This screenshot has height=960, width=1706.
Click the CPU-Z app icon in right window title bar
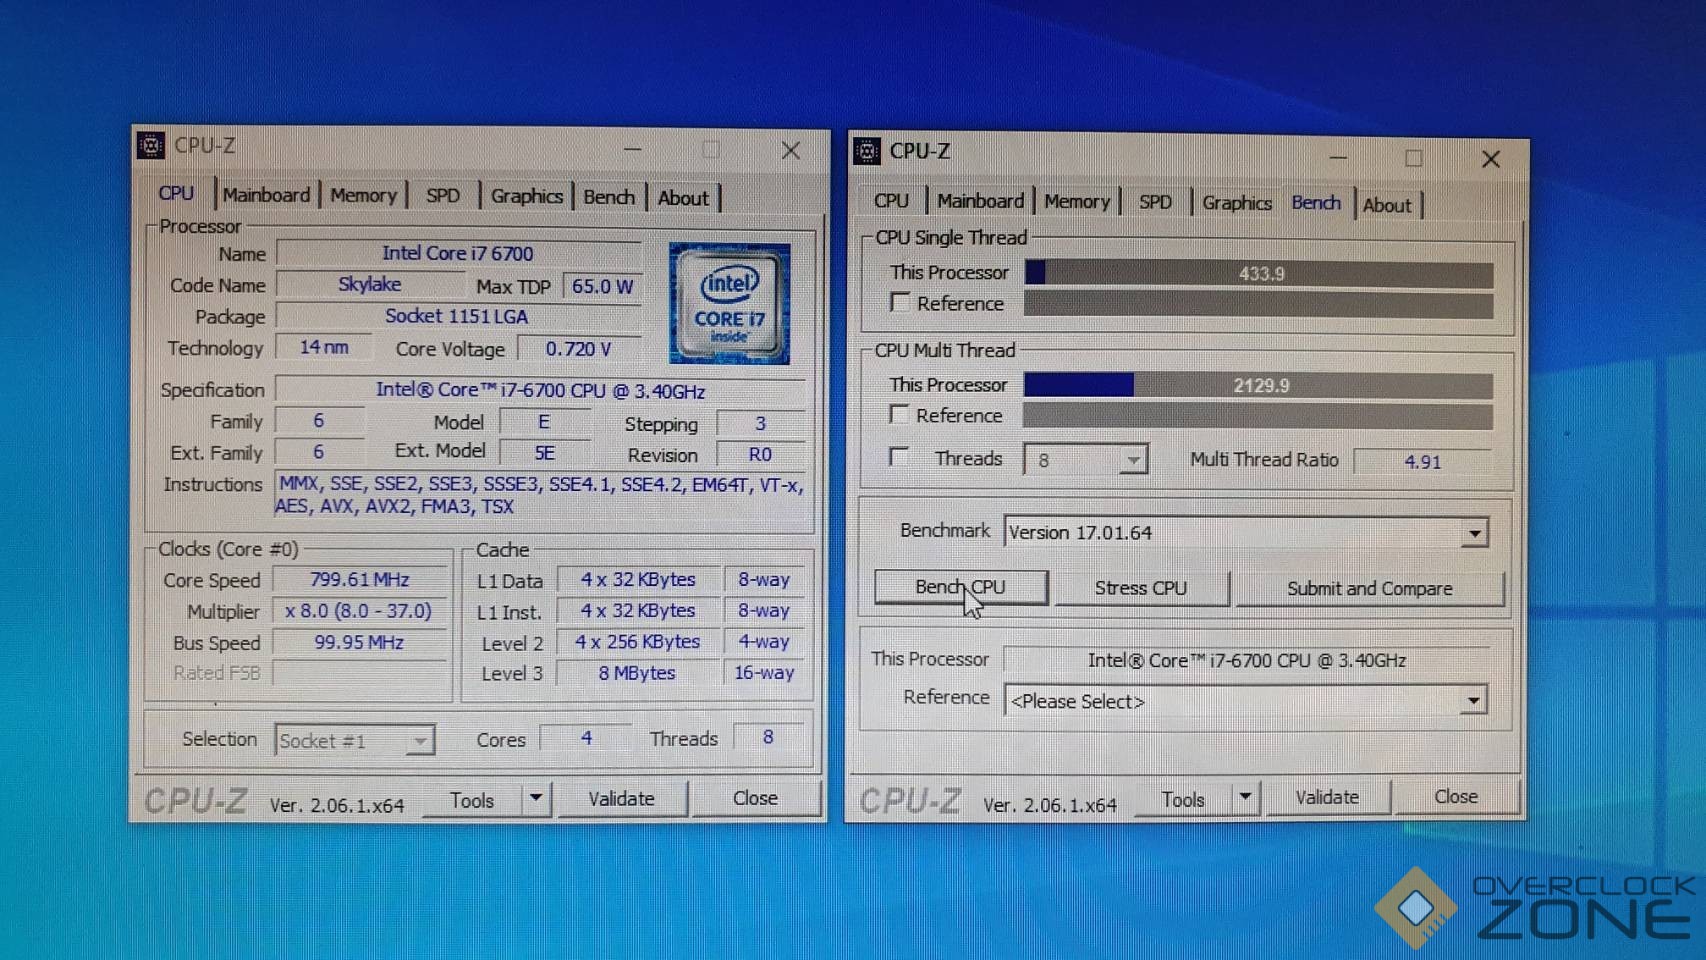pos(867,151)
